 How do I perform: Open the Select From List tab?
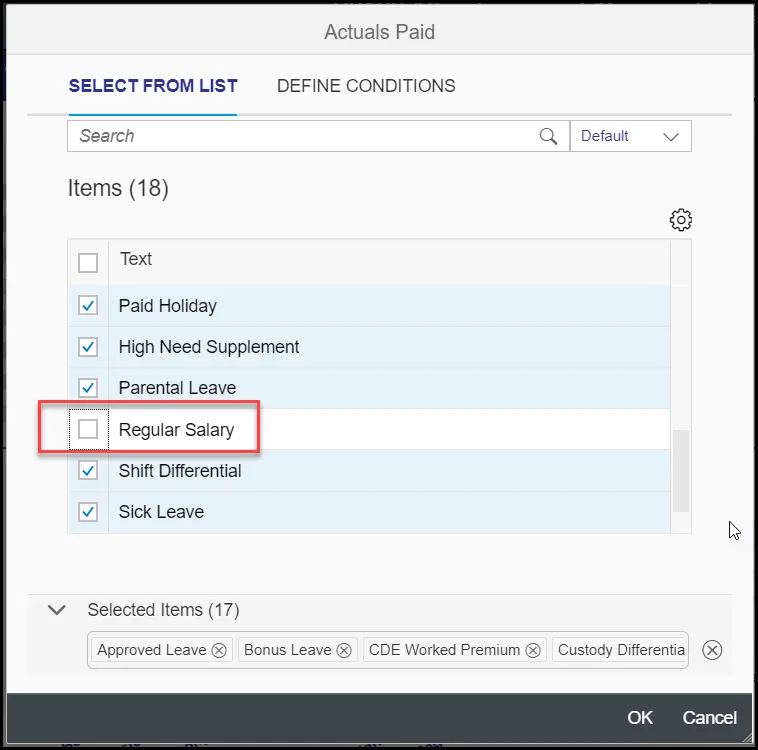(153, 86)
